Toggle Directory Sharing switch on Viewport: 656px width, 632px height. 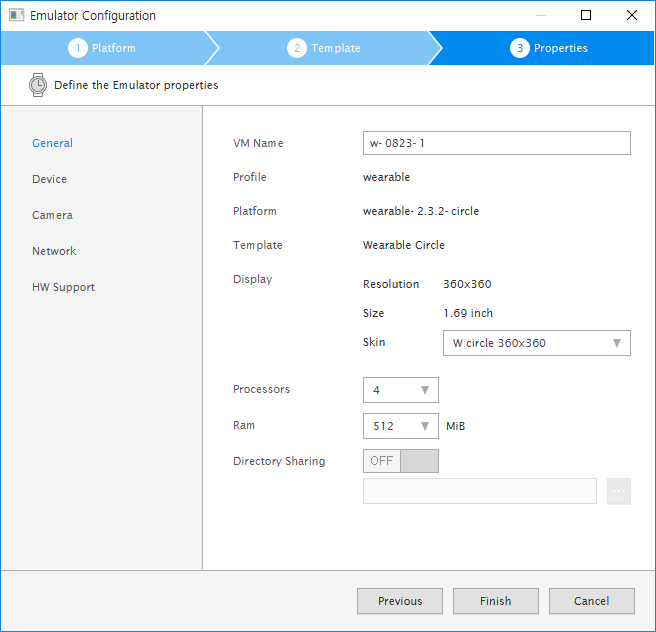400,461
